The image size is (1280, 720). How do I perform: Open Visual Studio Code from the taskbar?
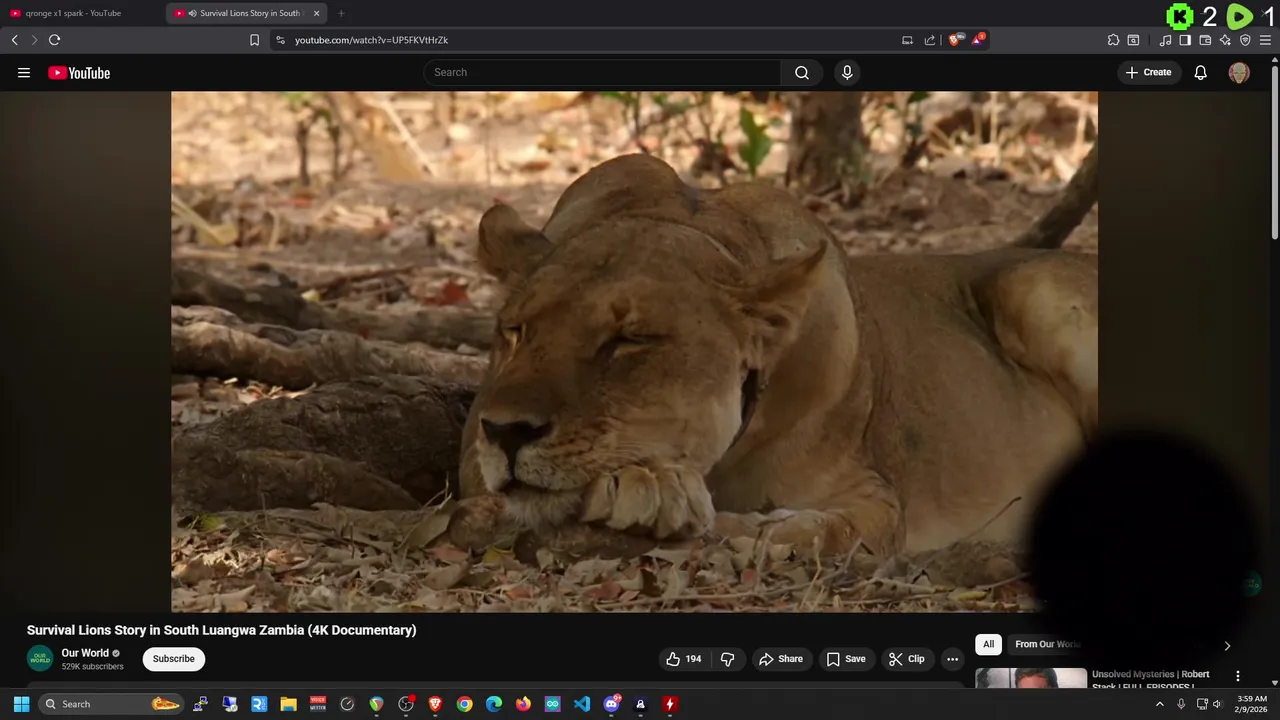click(x=582, y=704)
